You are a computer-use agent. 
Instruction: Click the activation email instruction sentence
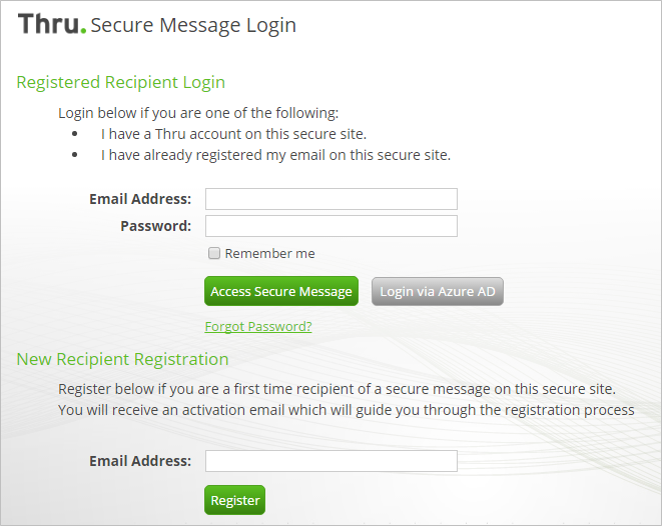click(346, 410)
